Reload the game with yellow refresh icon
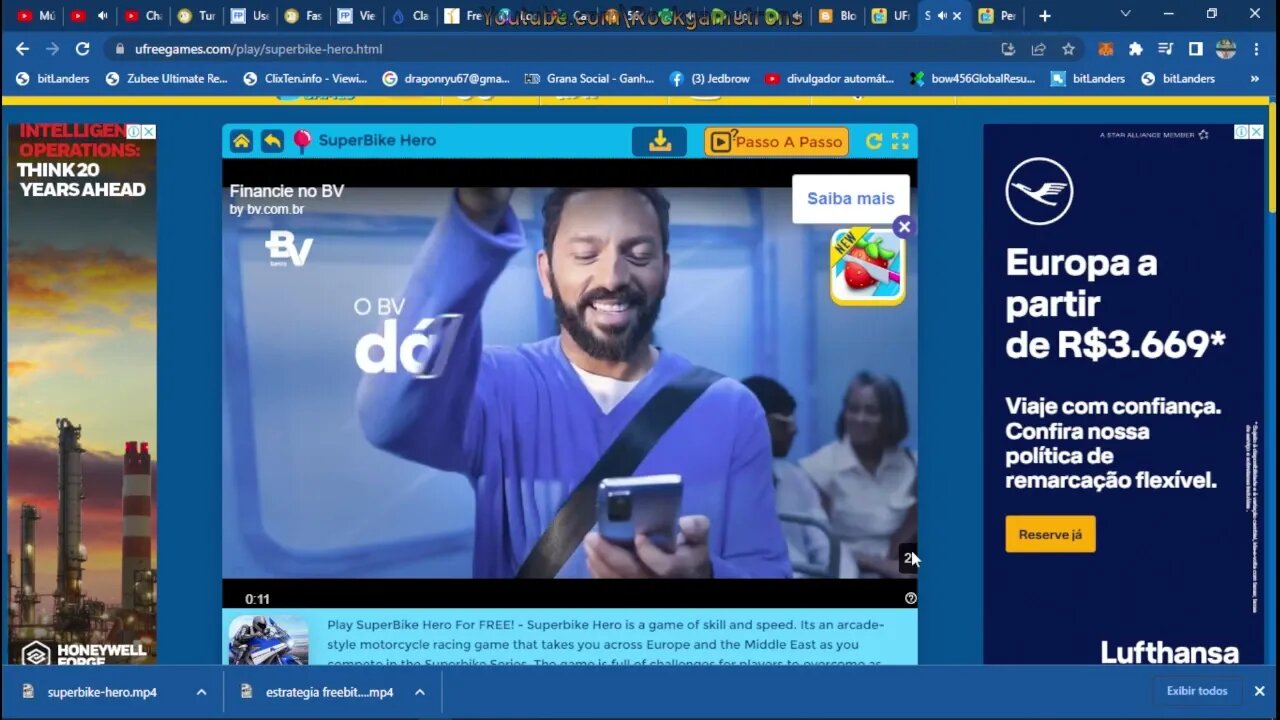Screen dimensions: 1280x720 coord(874,141)
